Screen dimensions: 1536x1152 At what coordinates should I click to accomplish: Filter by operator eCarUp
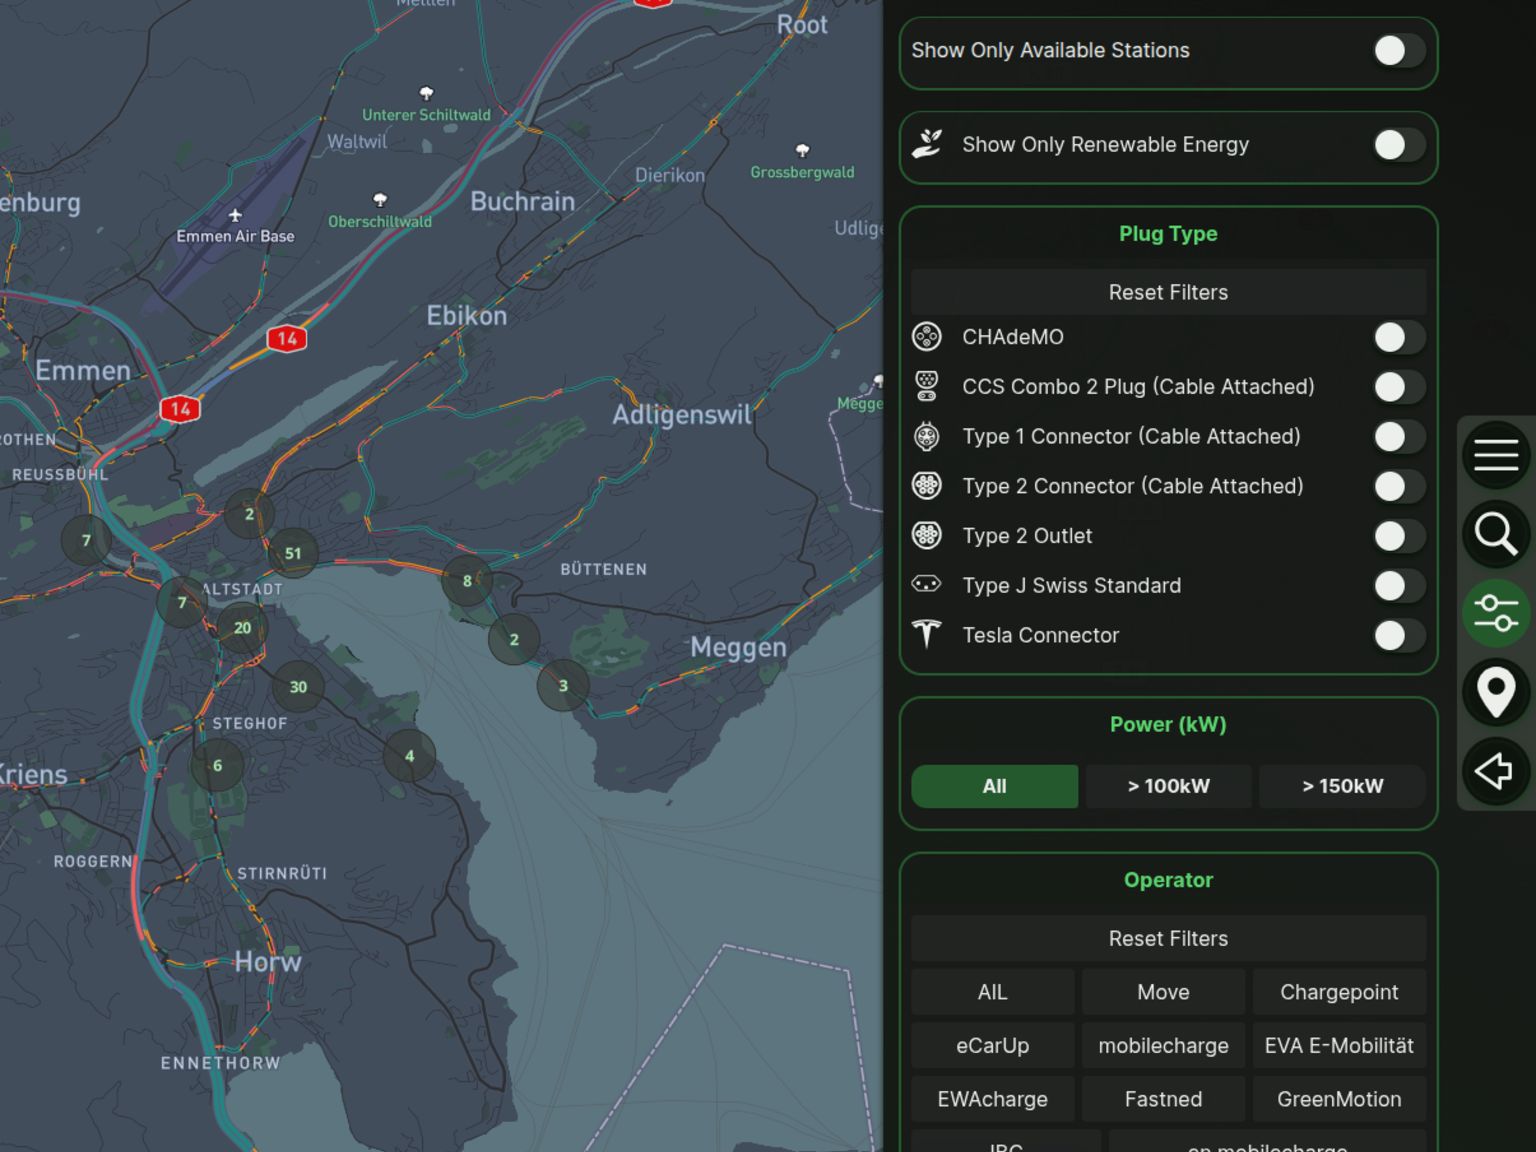point(992,1045)
